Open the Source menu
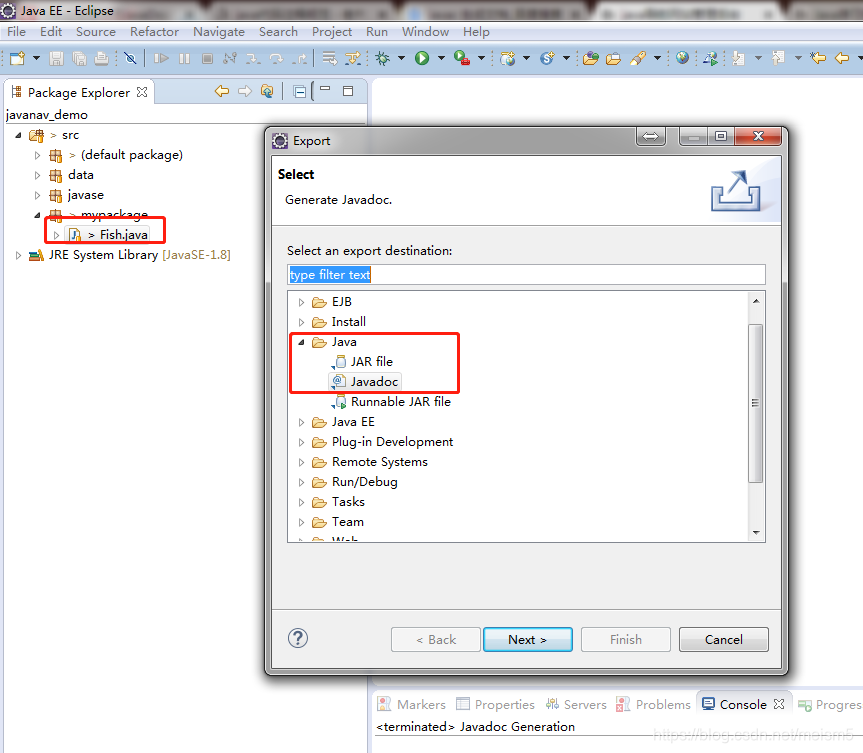Image resolution: width=863 pixels, height=753 pixels. coord(96,32)
